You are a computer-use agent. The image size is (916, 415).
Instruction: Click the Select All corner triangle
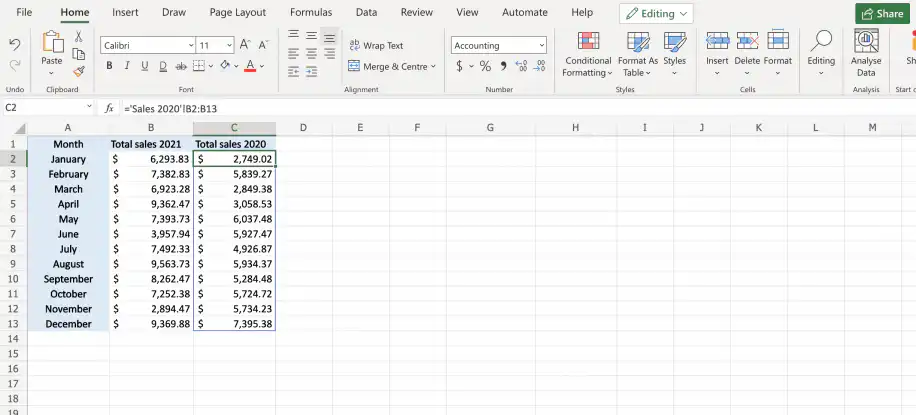click(x=20, y=129)
